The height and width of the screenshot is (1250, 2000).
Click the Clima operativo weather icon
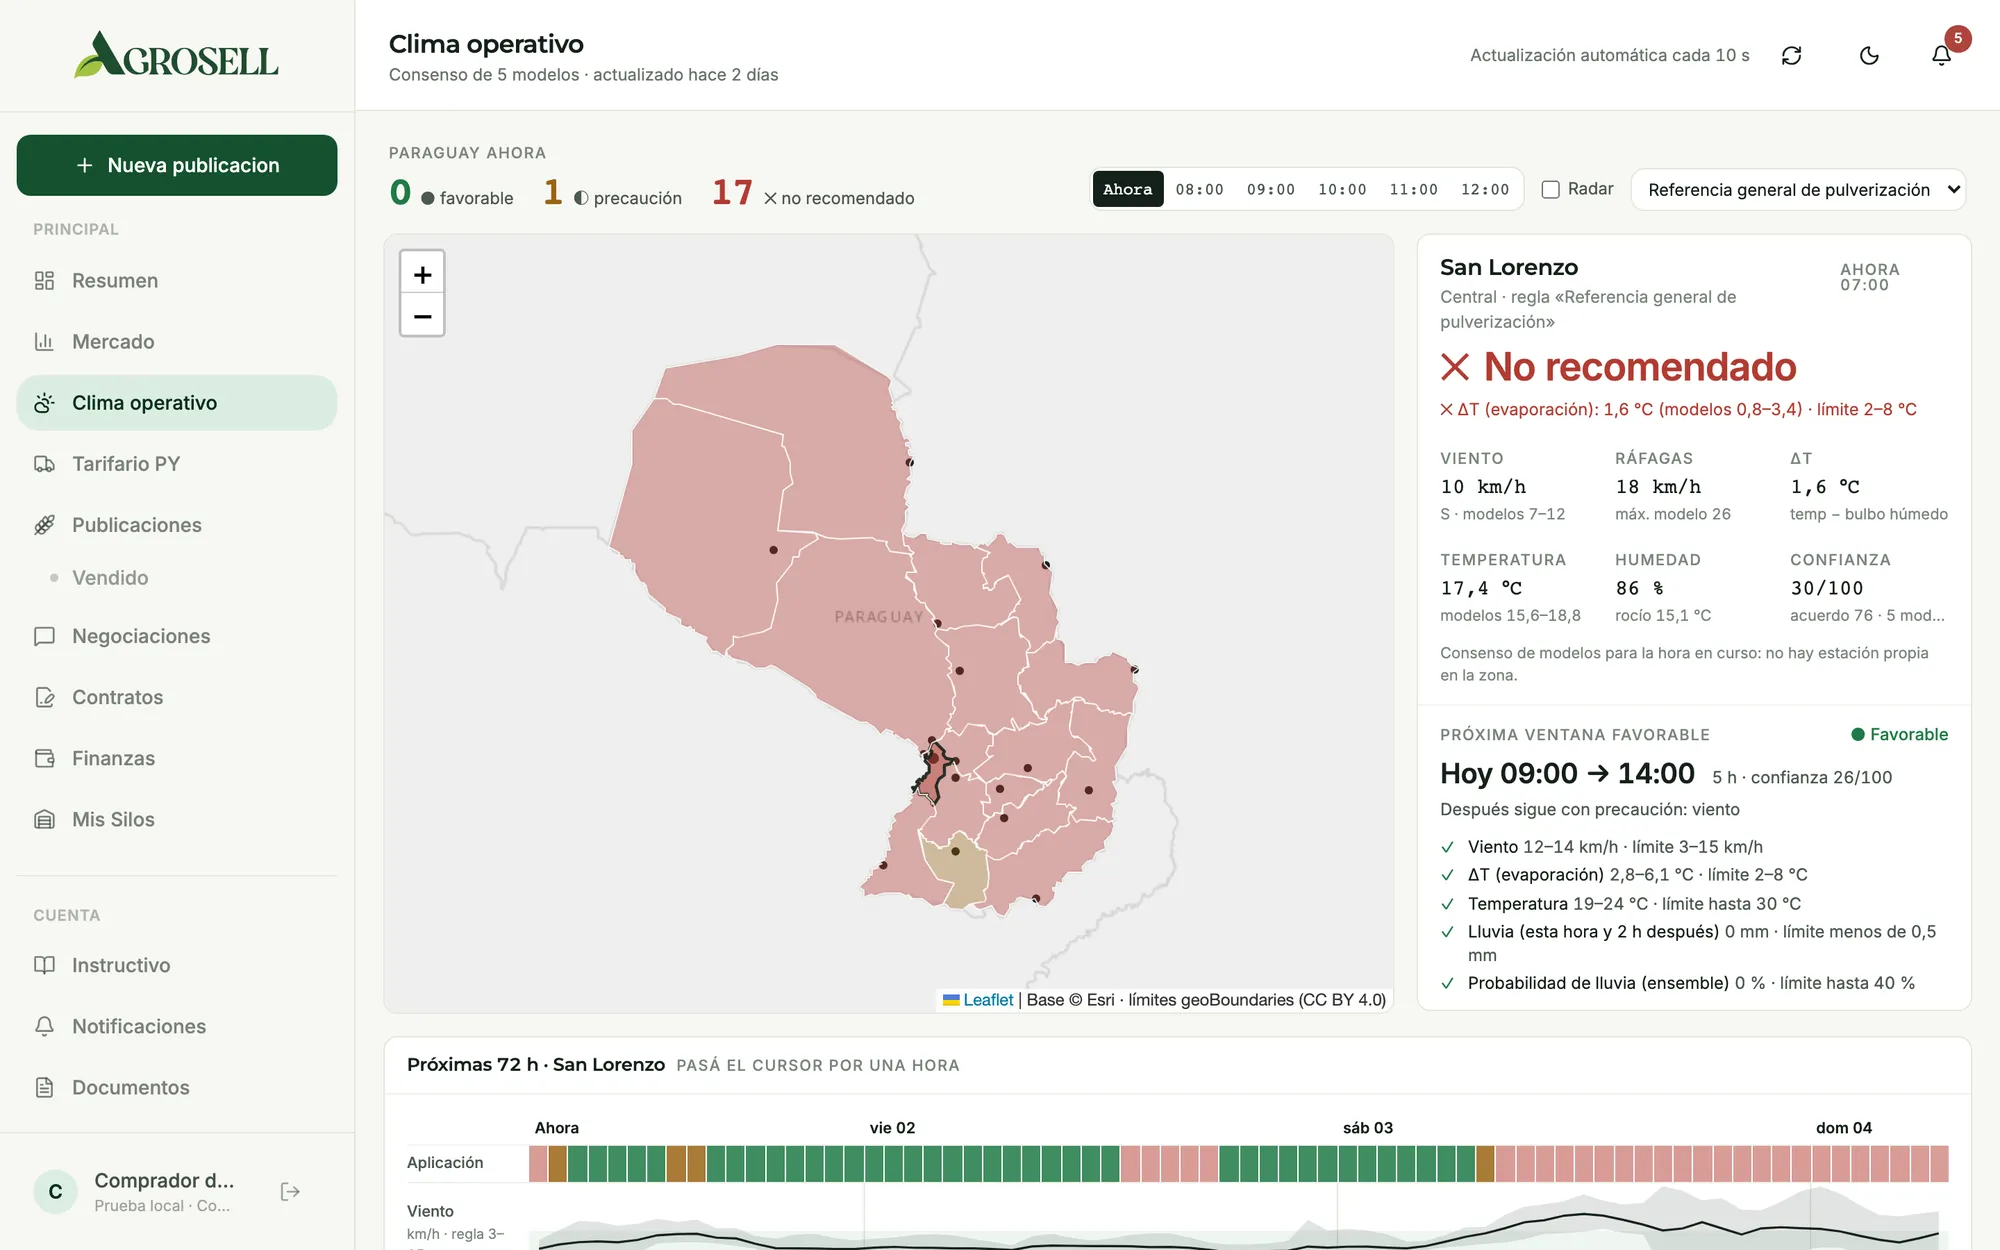[44, 403]
